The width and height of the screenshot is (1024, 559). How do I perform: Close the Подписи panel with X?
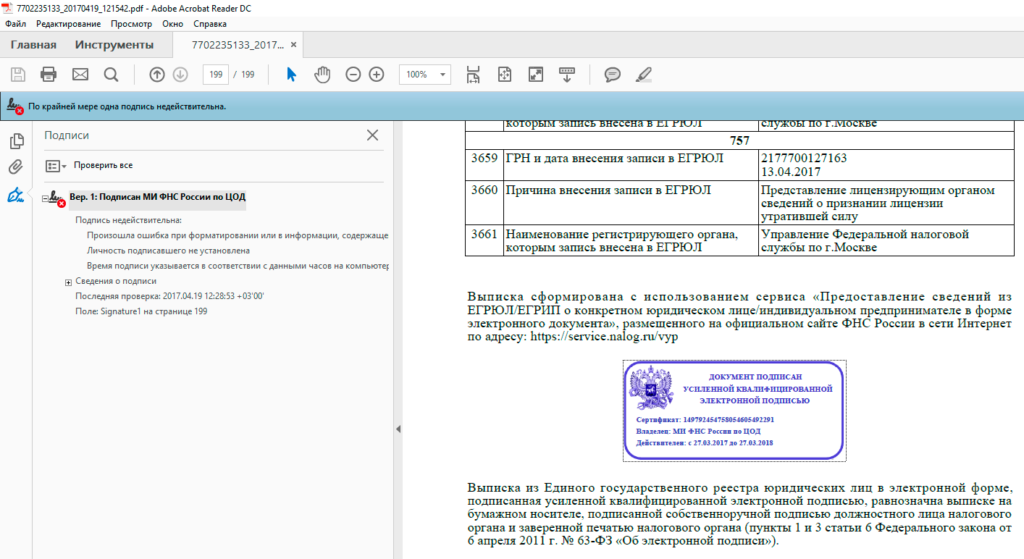[372, 135]
